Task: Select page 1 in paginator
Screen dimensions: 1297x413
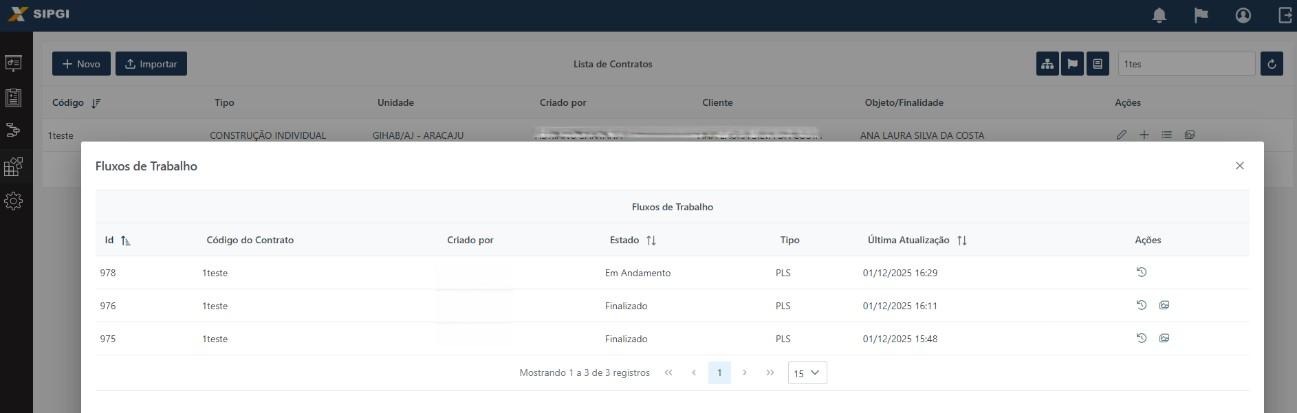Action: [719, 373]
